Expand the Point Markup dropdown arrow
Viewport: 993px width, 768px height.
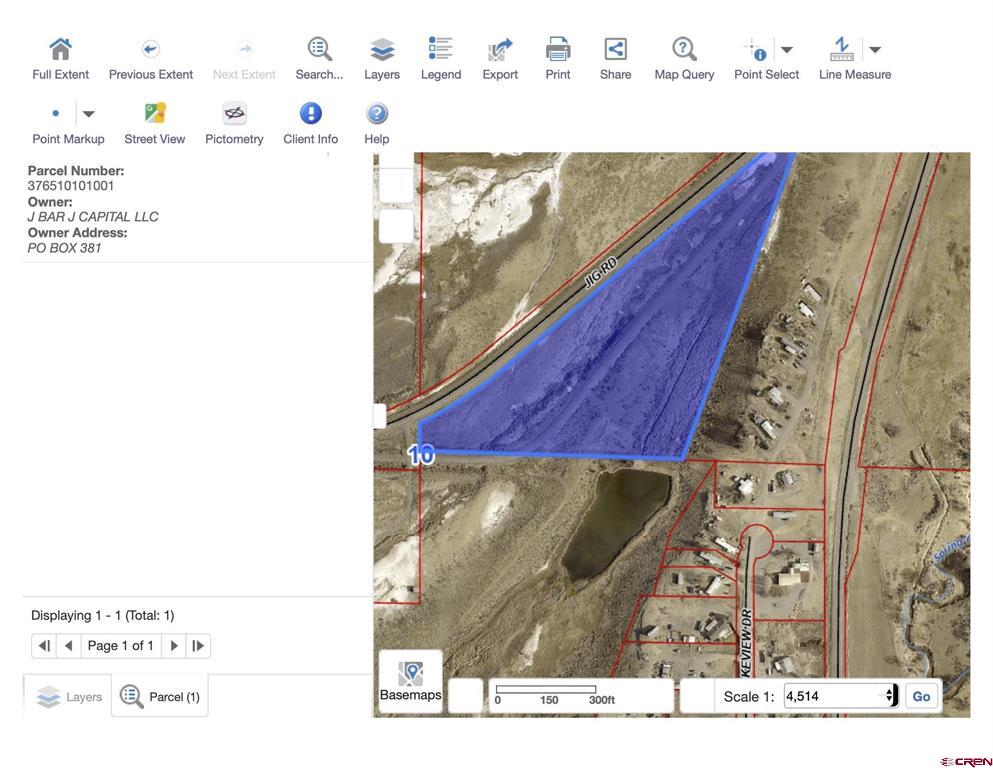(x=88, y=114)
